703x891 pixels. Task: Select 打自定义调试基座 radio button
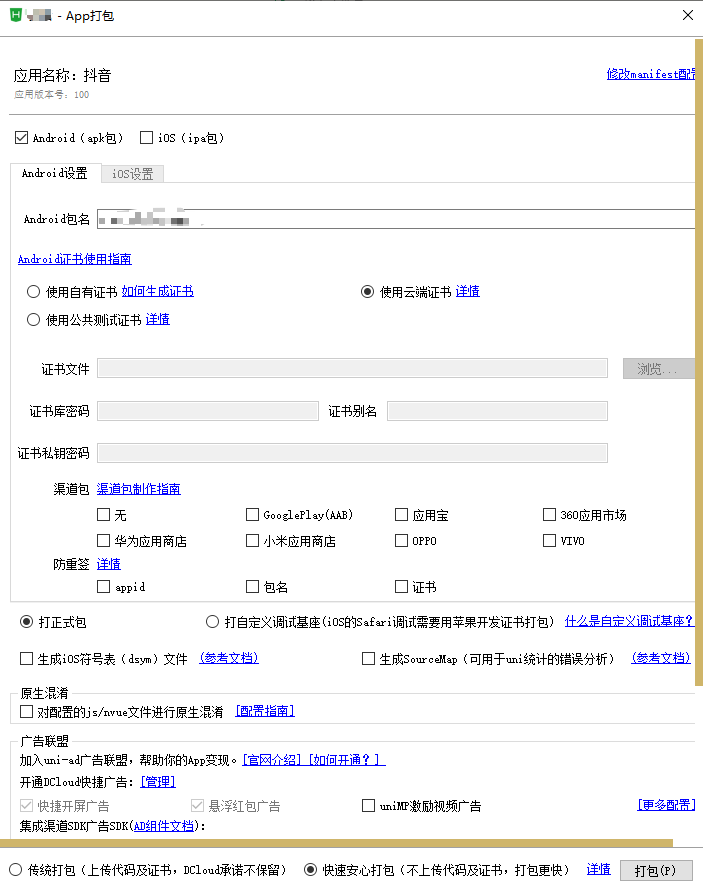212,622
